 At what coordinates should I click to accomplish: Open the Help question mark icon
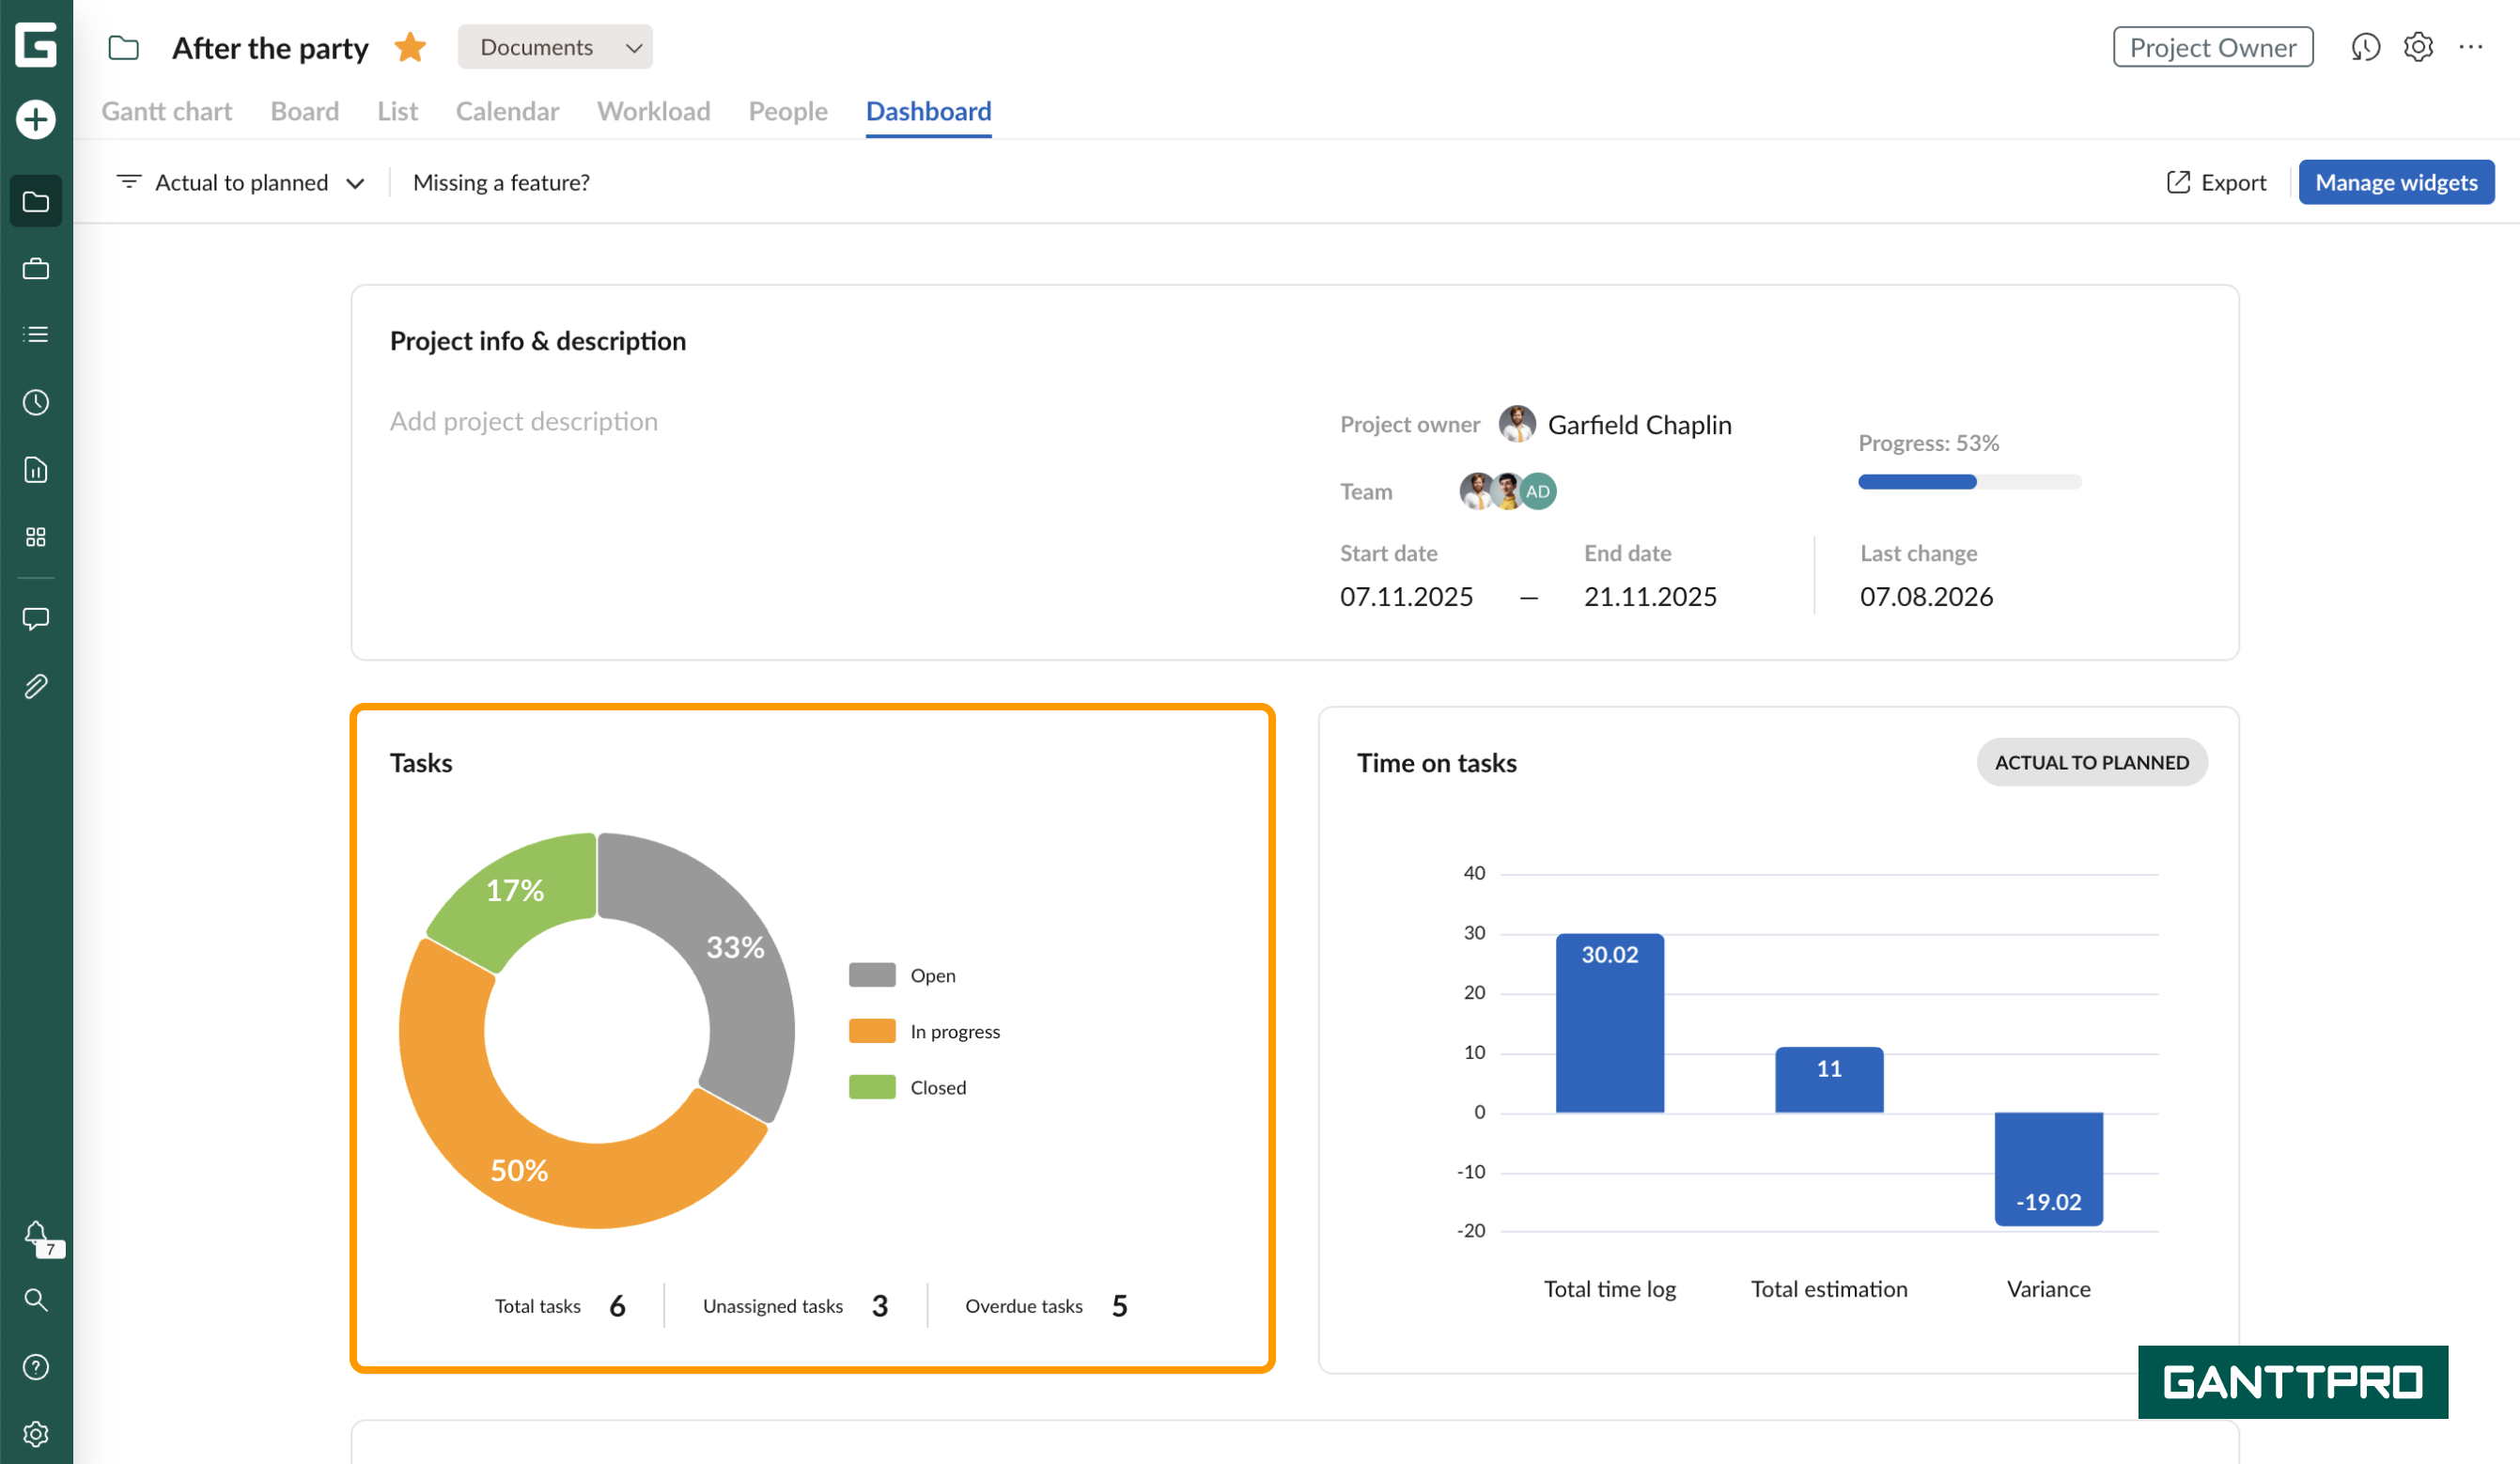(x=36, y=1367)
